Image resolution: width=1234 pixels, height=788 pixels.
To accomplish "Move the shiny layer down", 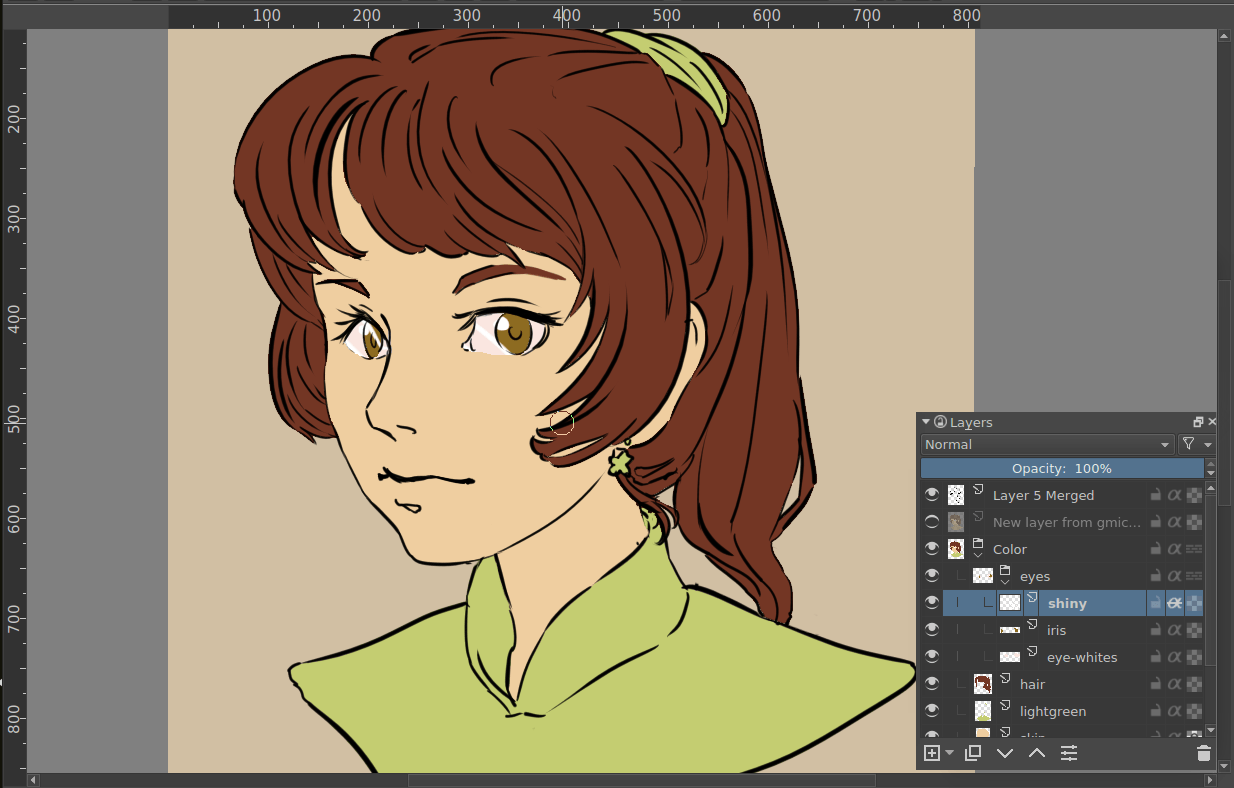I will click(1005, 753).
